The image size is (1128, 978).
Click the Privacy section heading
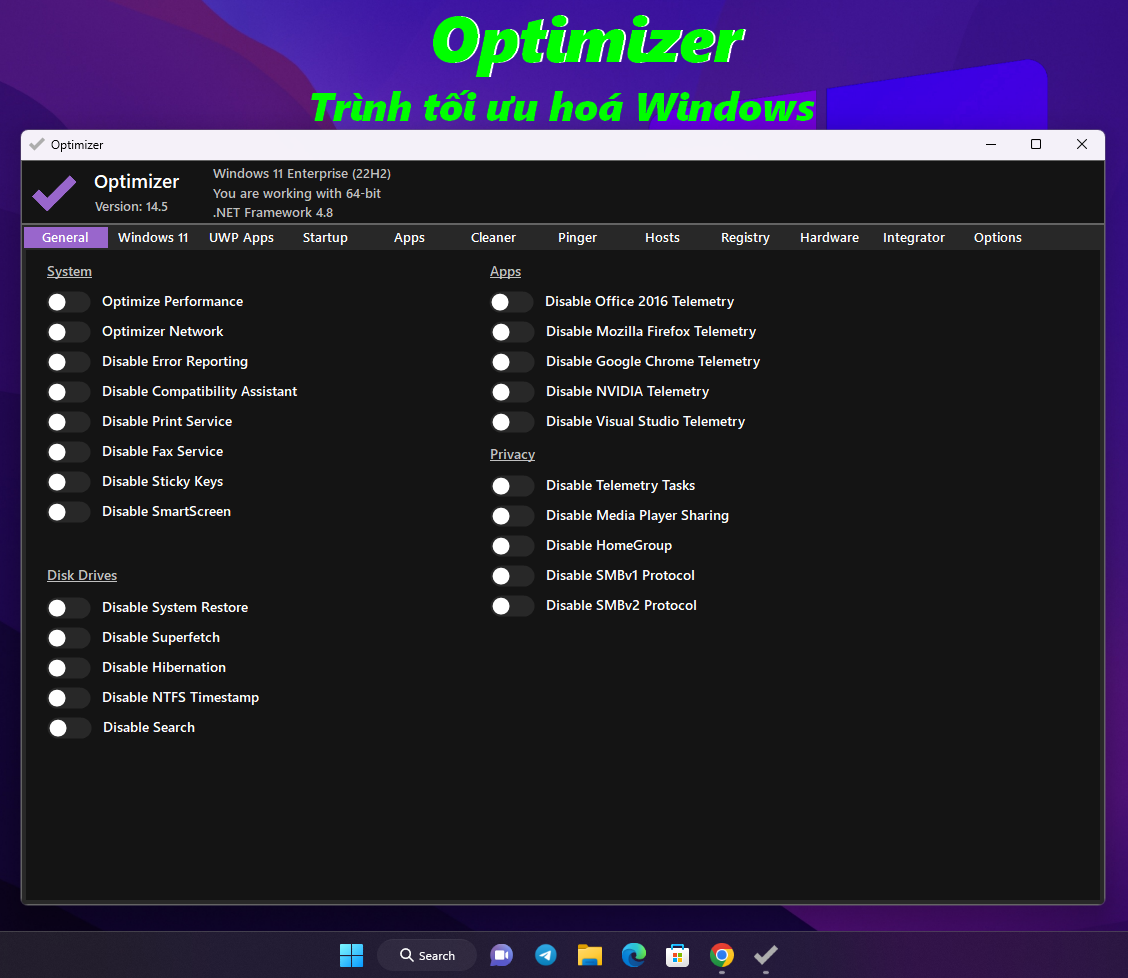pos(512,454)
